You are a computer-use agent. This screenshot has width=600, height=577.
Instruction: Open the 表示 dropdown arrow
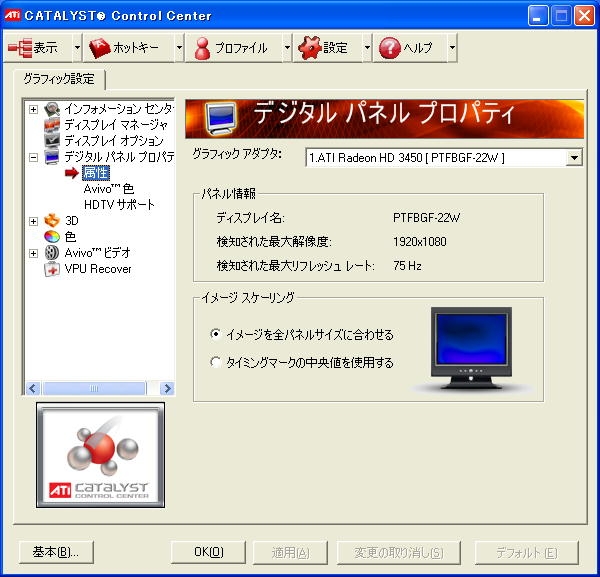pyautogui.click(x=77, y=48)
